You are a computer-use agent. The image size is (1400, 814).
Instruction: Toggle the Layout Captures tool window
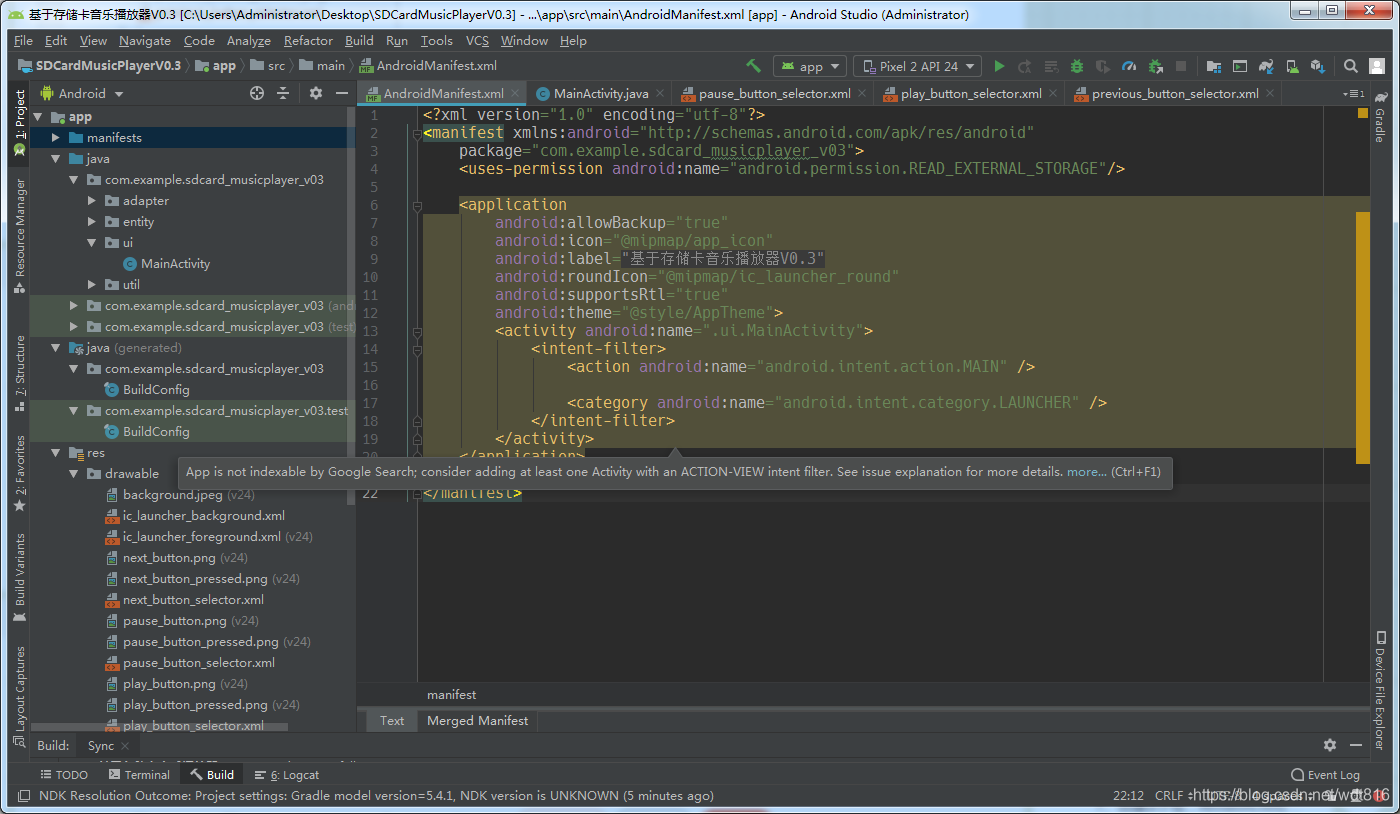tap(19, 696)
